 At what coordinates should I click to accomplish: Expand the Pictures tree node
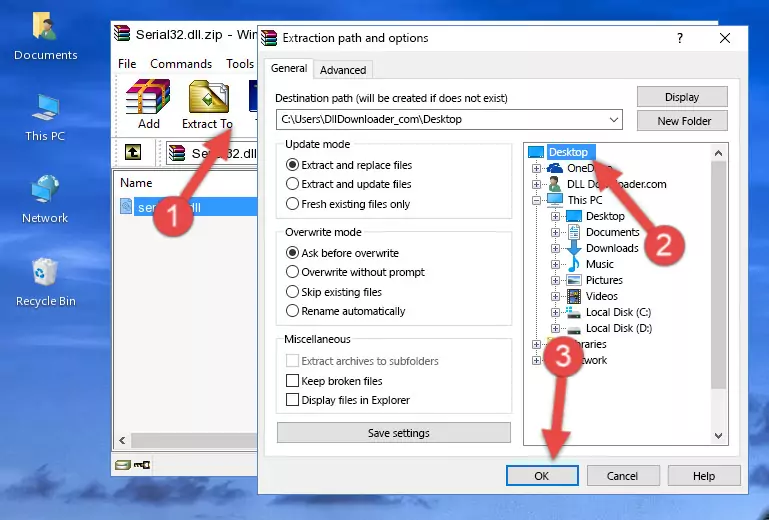pyautogui.click(x=555, y=281)
